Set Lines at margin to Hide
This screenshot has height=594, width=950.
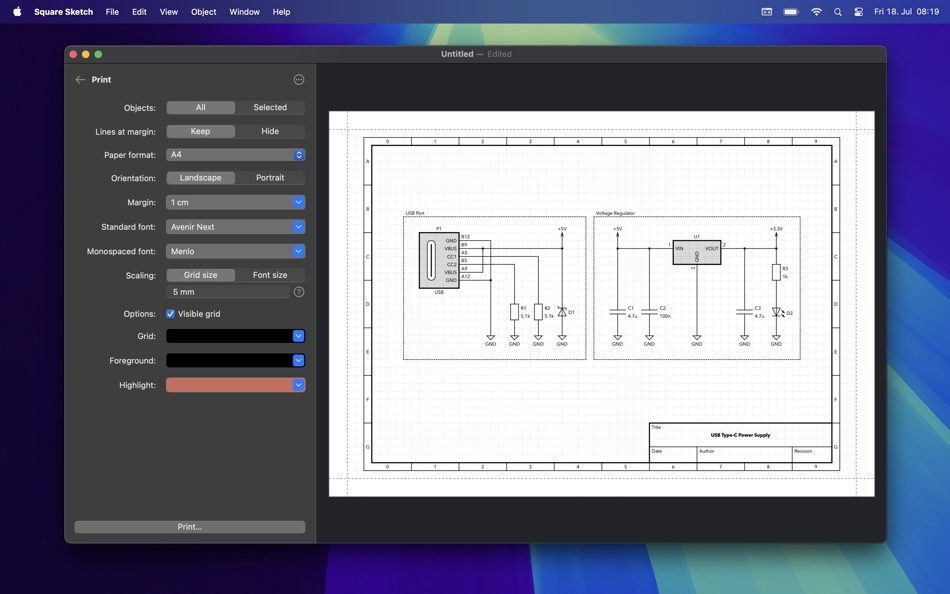click(270, 131)
